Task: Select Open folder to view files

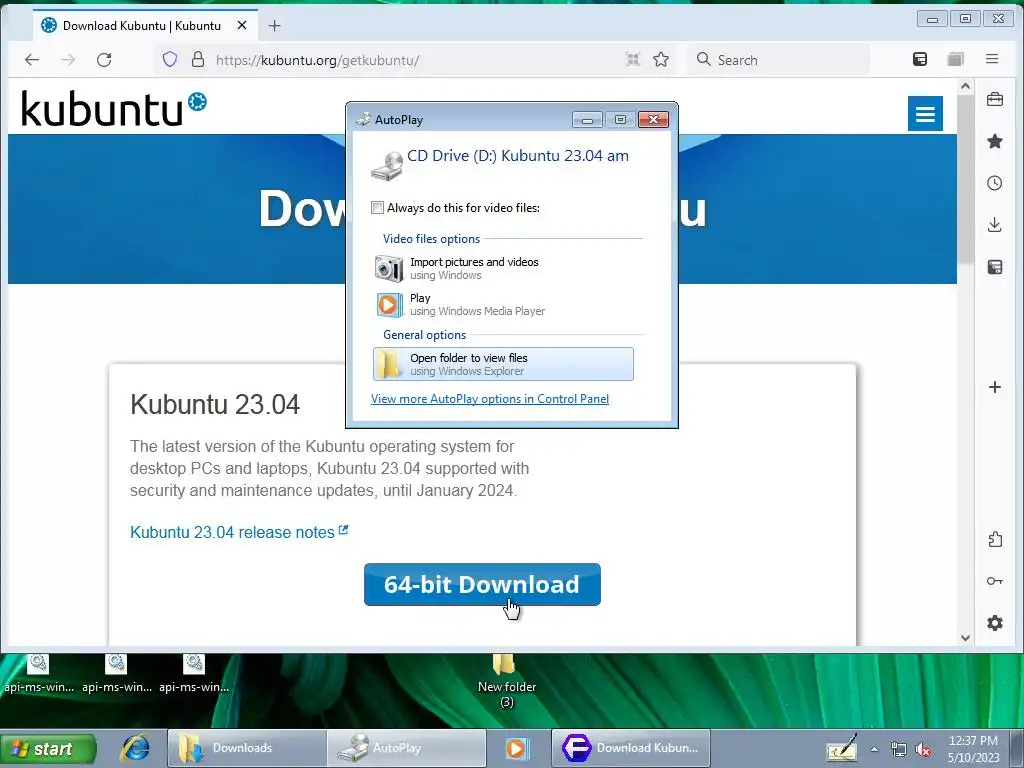Action: pyautogui.click(x=503, y=364)
